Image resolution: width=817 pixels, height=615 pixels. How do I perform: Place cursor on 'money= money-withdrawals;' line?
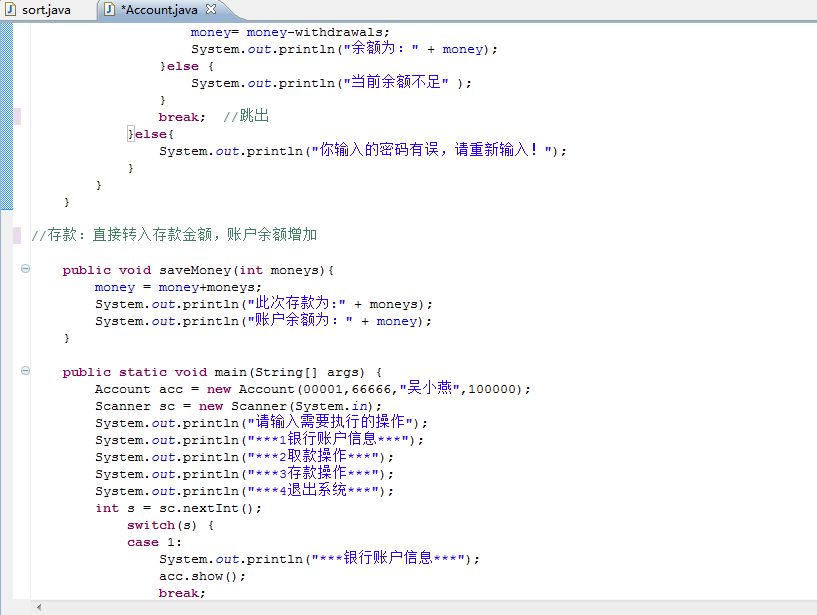pyautogui.click(x=290, y=32)
